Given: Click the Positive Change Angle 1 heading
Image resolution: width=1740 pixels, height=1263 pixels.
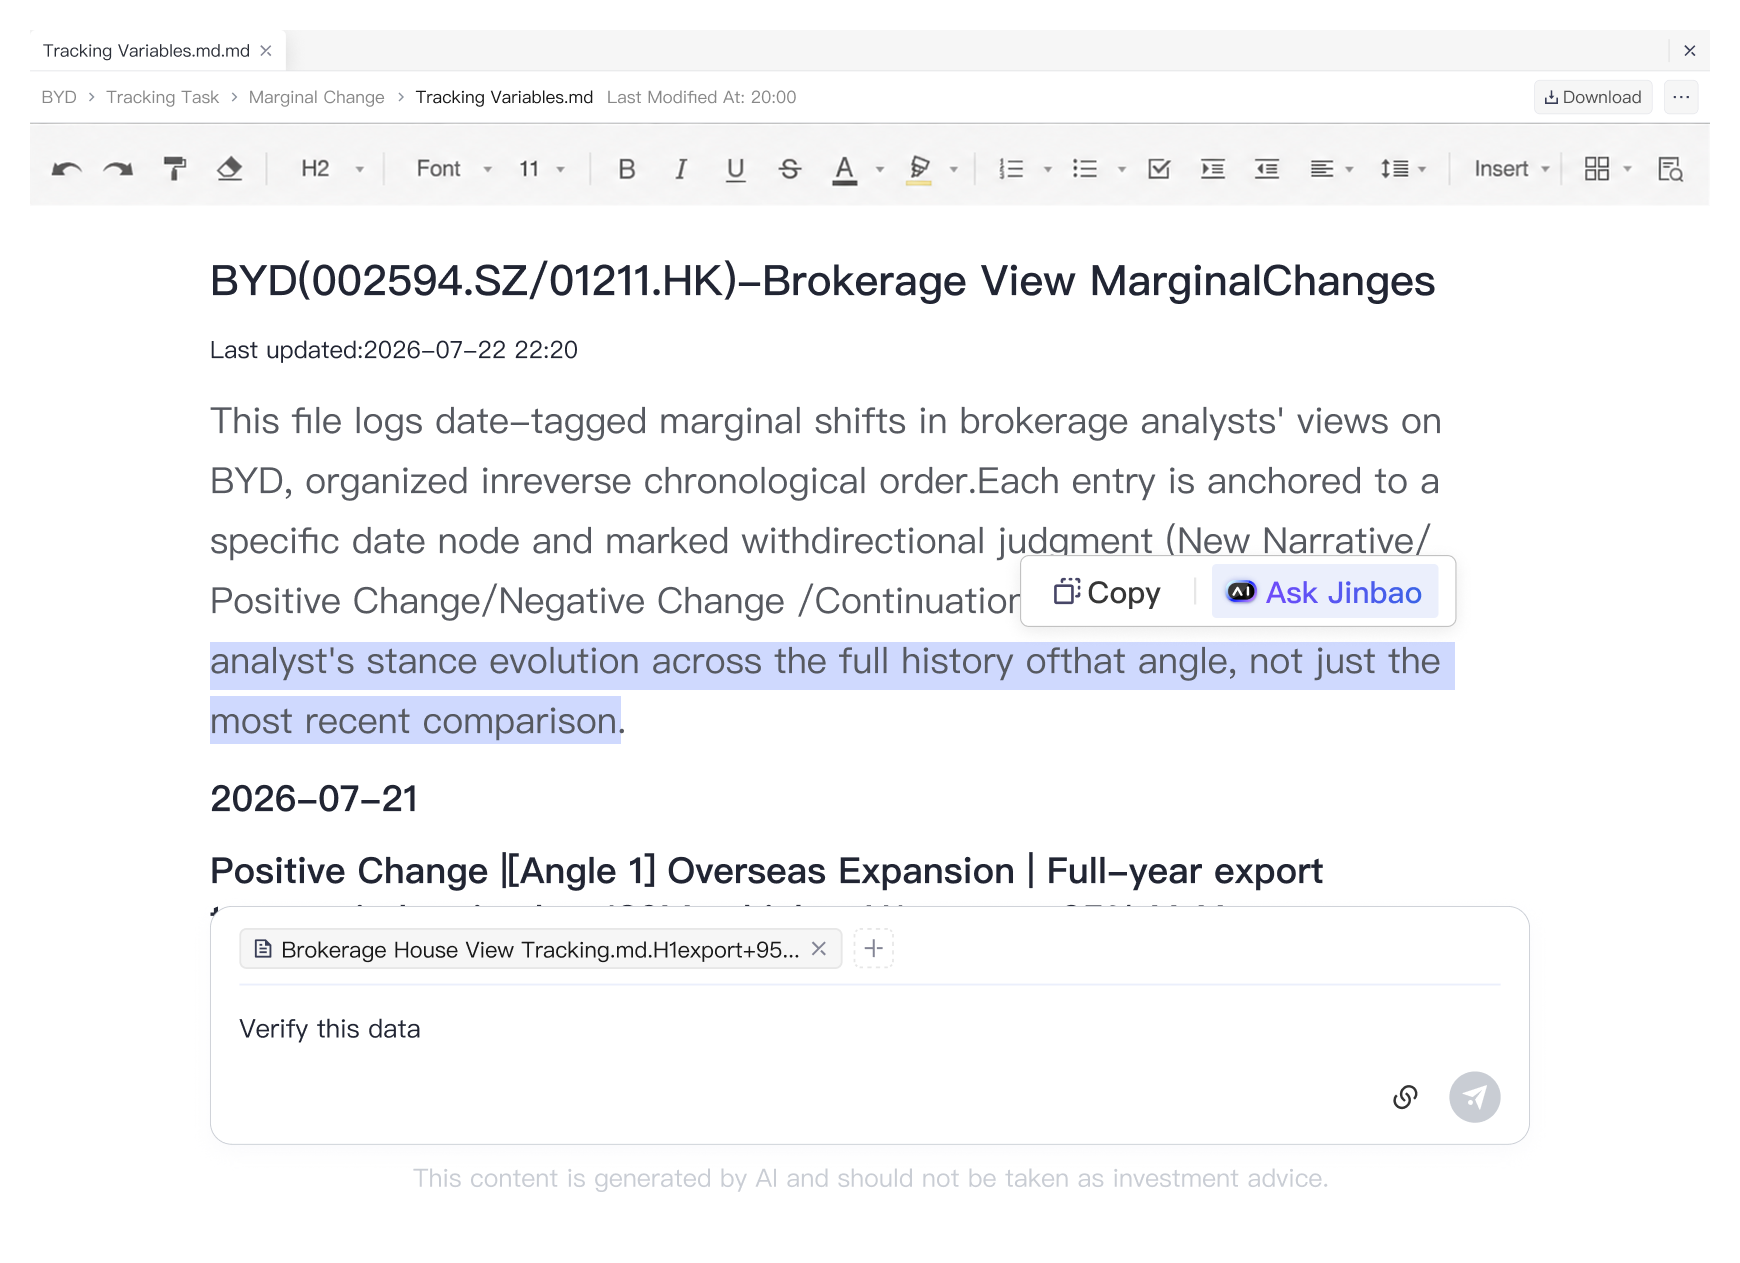Looking at the screenshot, I should [x=766, y=871].
